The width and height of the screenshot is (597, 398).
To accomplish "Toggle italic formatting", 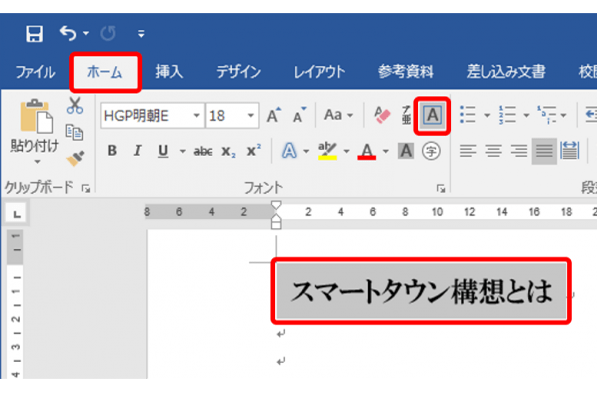I will click(137, 151).
